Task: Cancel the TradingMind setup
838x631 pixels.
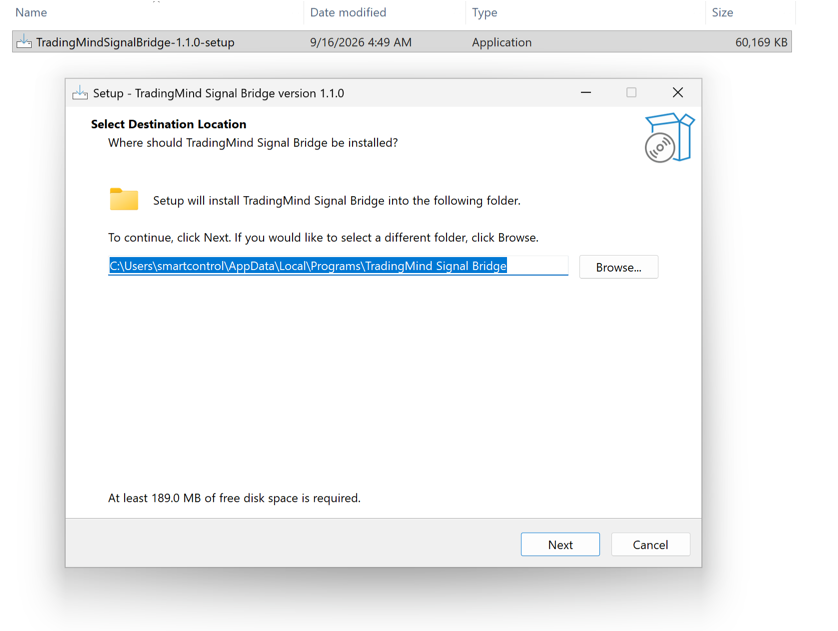Action: tap(650, 544)
